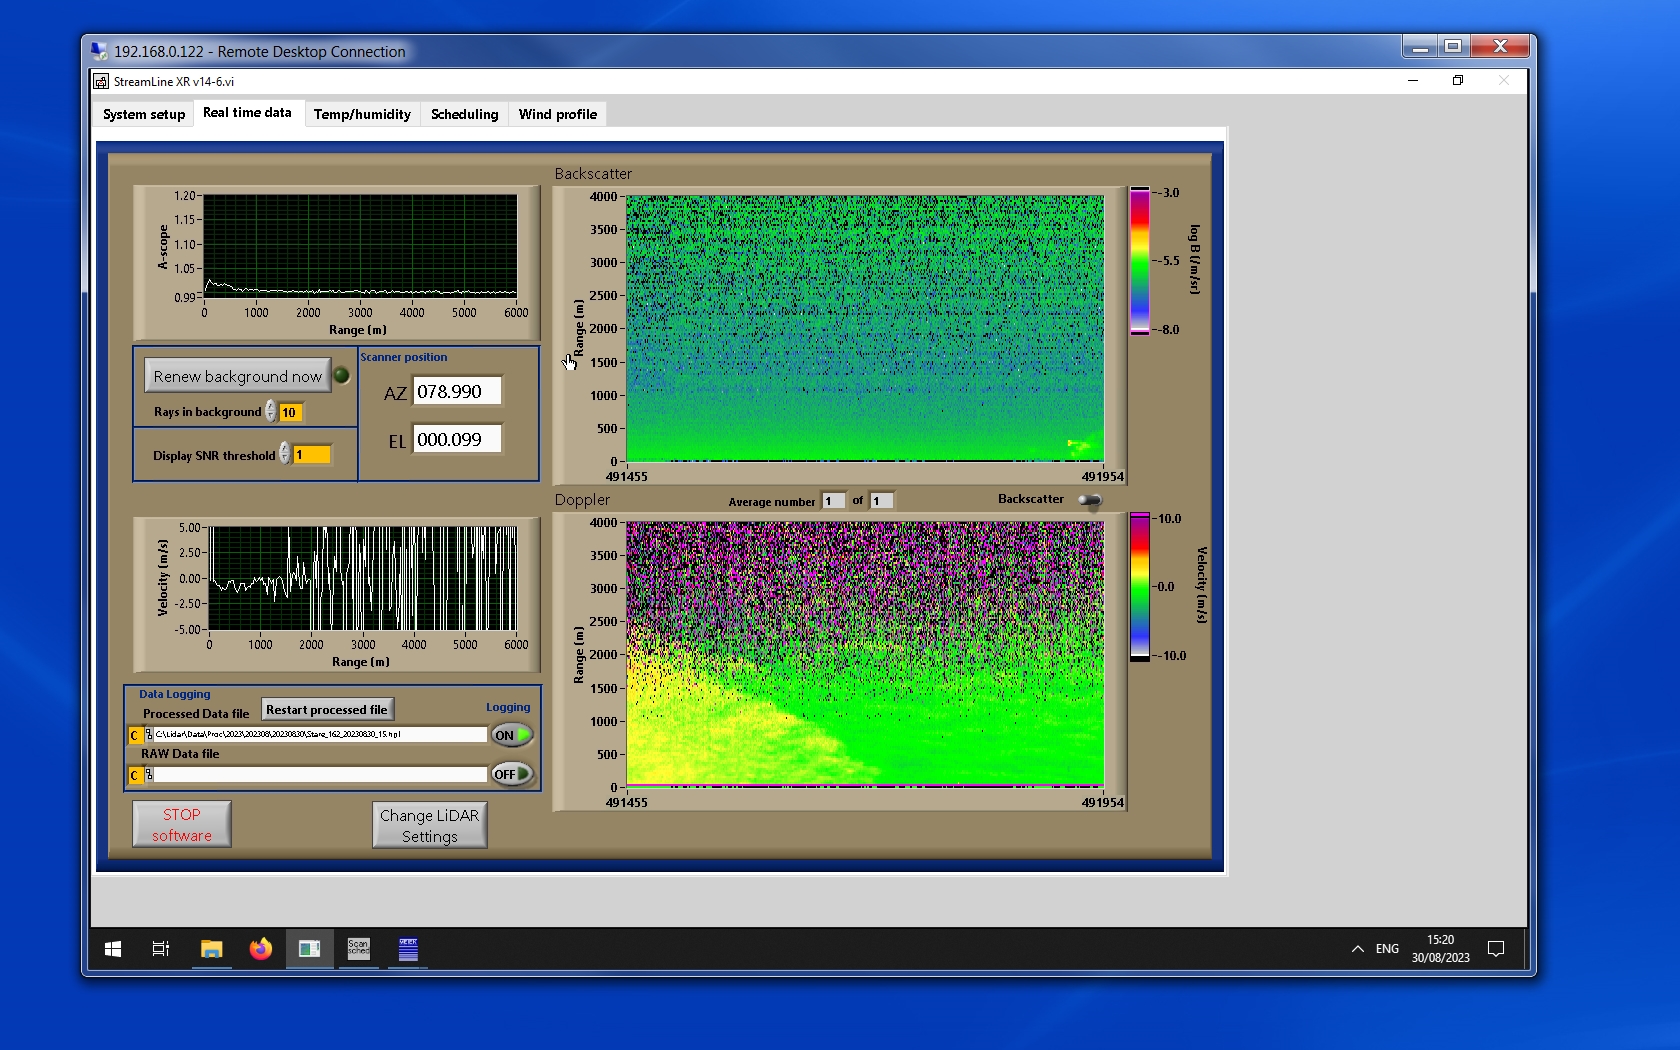The width and height of the screenshot is (1680, 1050).
Task: Switch to the Wind profile tab
Action: point(557,114)
